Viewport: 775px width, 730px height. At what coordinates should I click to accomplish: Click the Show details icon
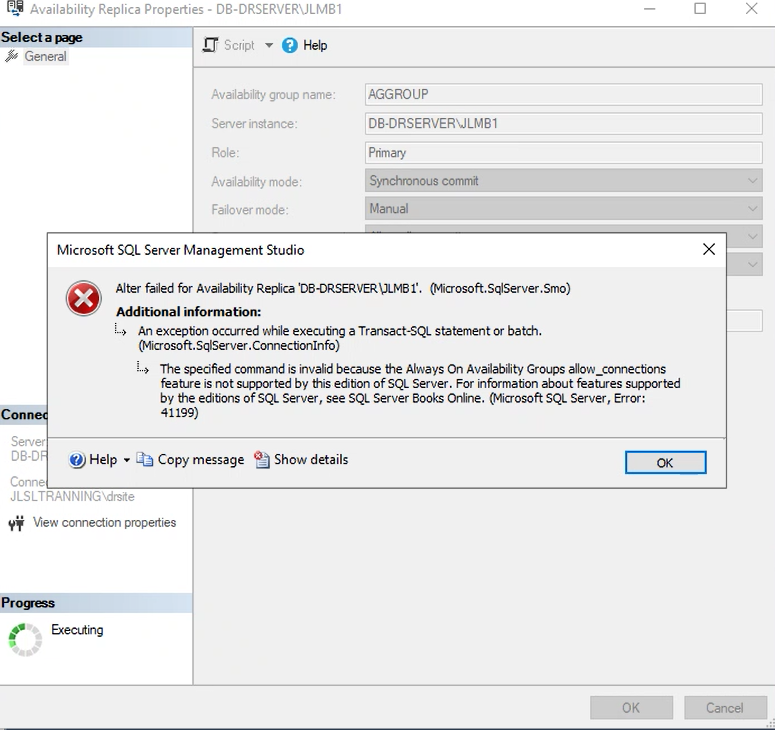point(261,460)
